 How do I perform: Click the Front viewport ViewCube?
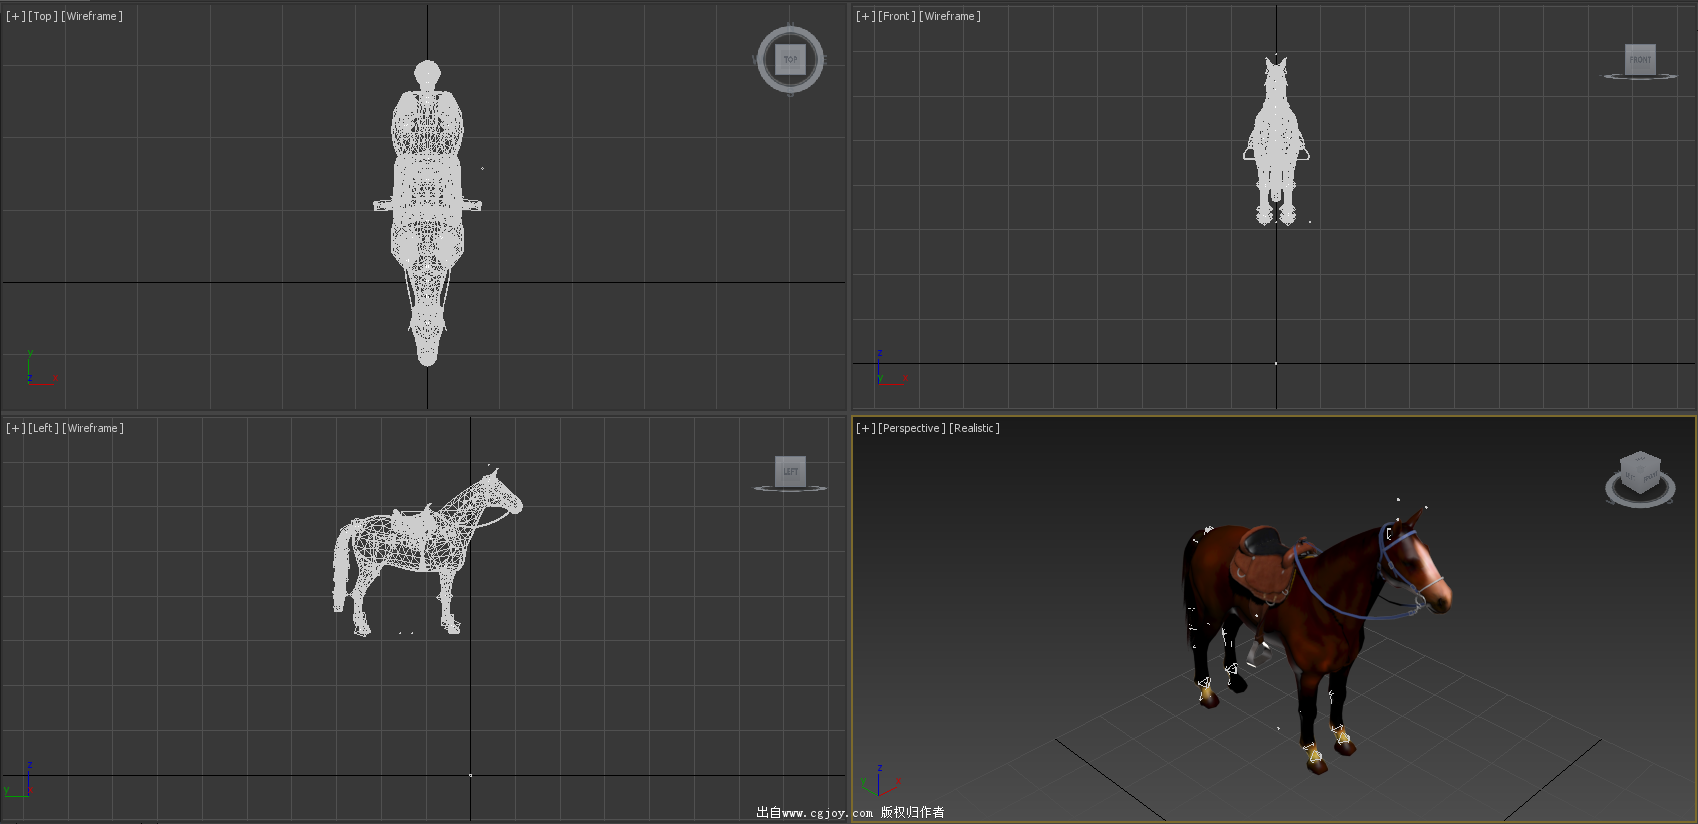(x=1640, y=59)
